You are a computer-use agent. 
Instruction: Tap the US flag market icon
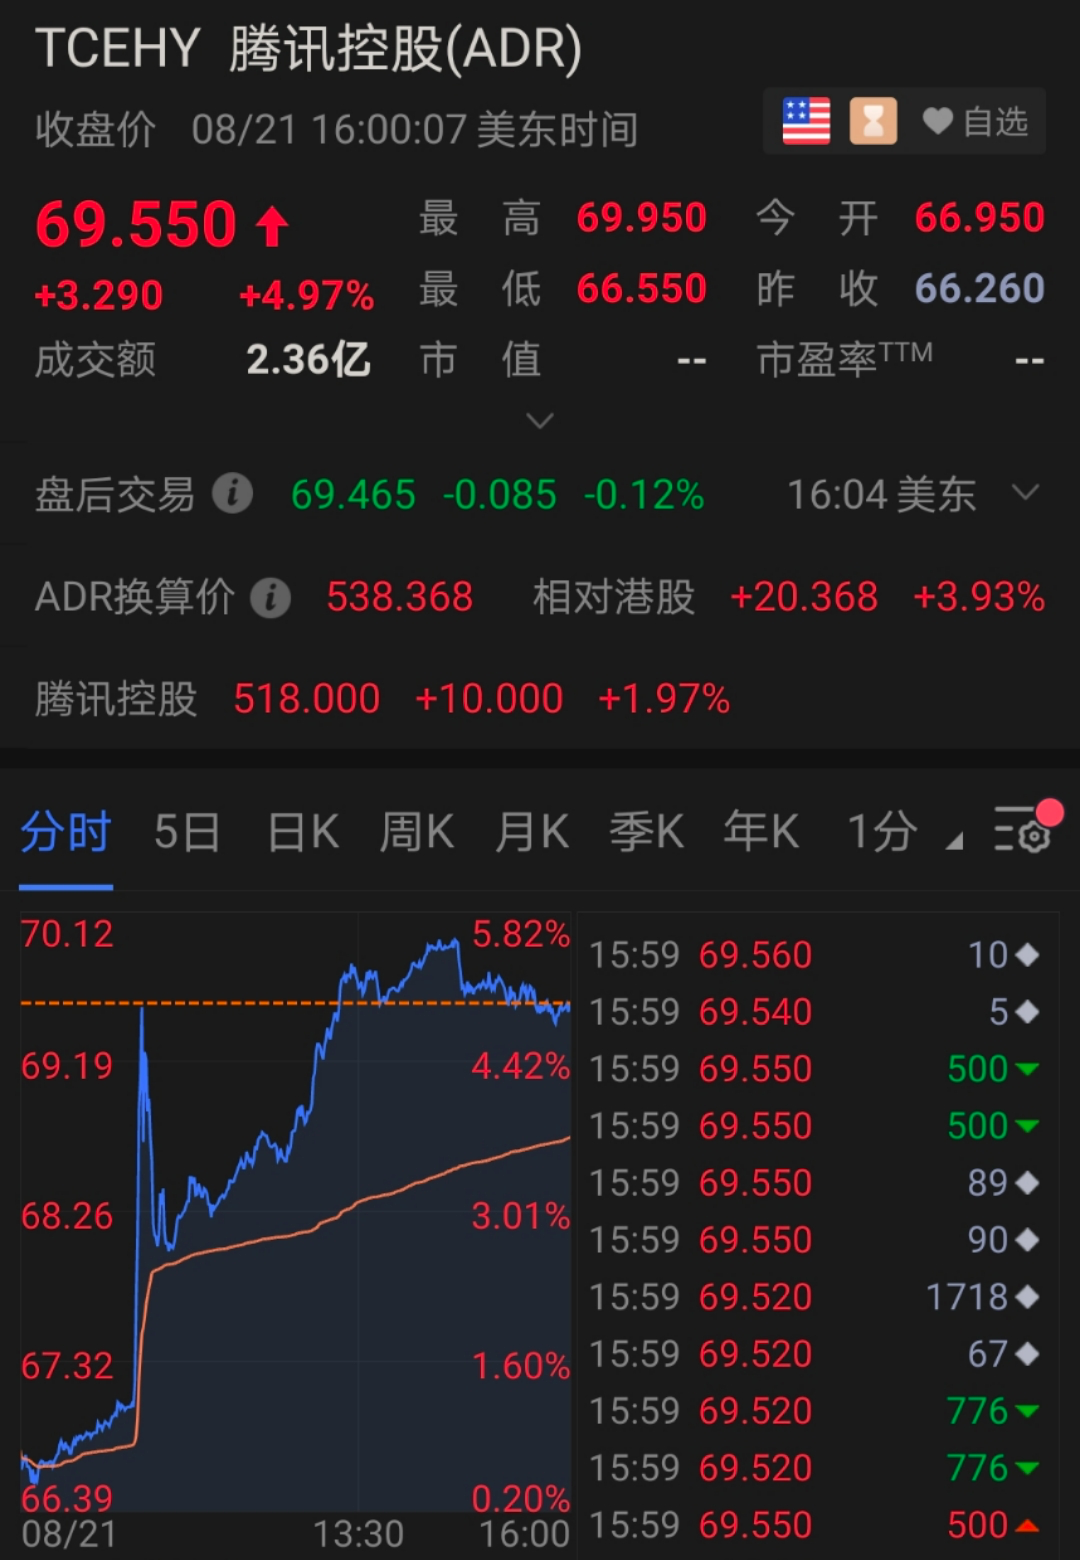point(806,122)
